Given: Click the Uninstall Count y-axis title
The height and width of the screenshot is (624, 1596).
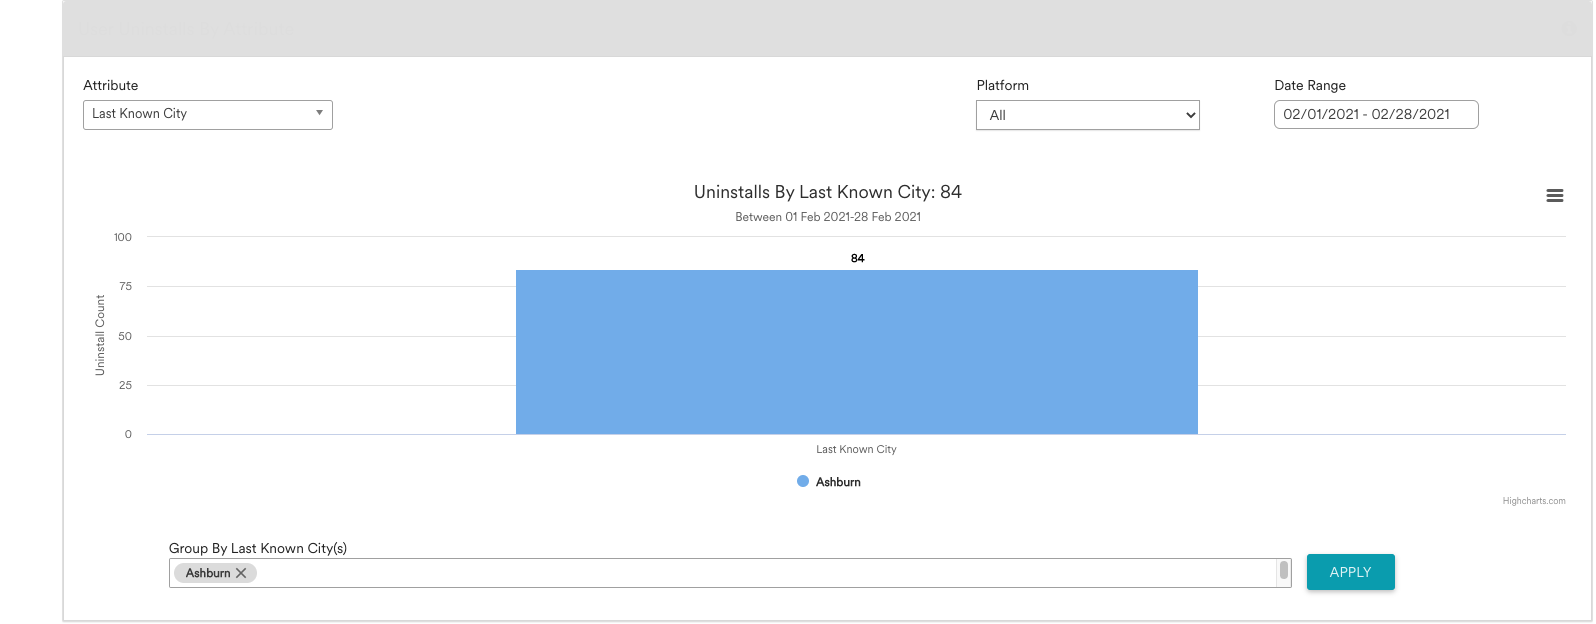Looking at the screenshot, I should click(100, 335).
